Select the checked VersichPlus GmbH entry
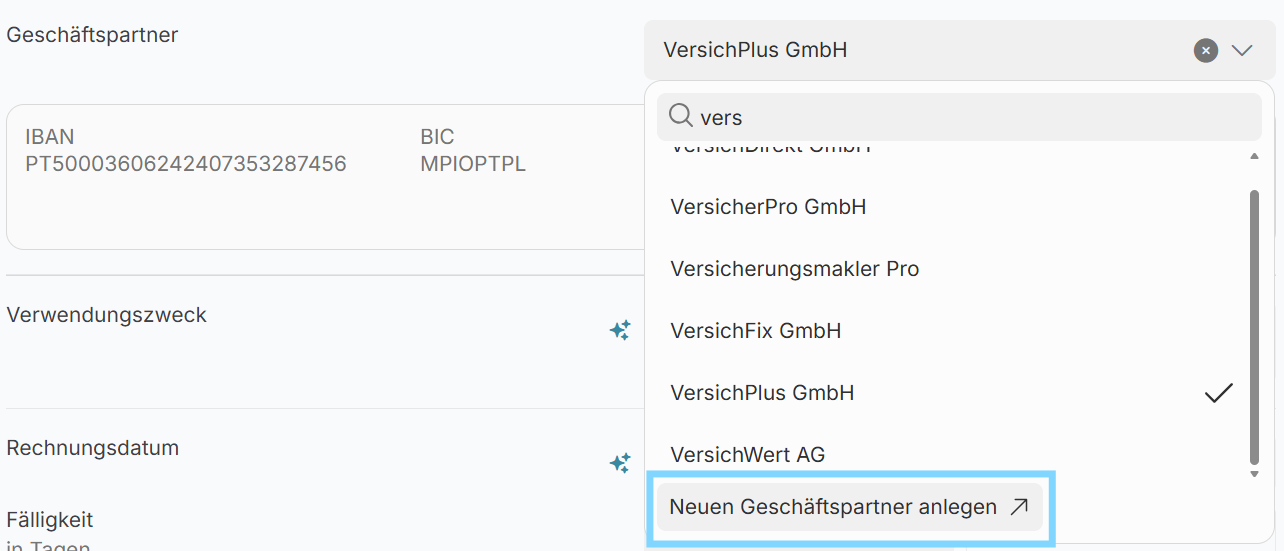 [x=762, y=393]
